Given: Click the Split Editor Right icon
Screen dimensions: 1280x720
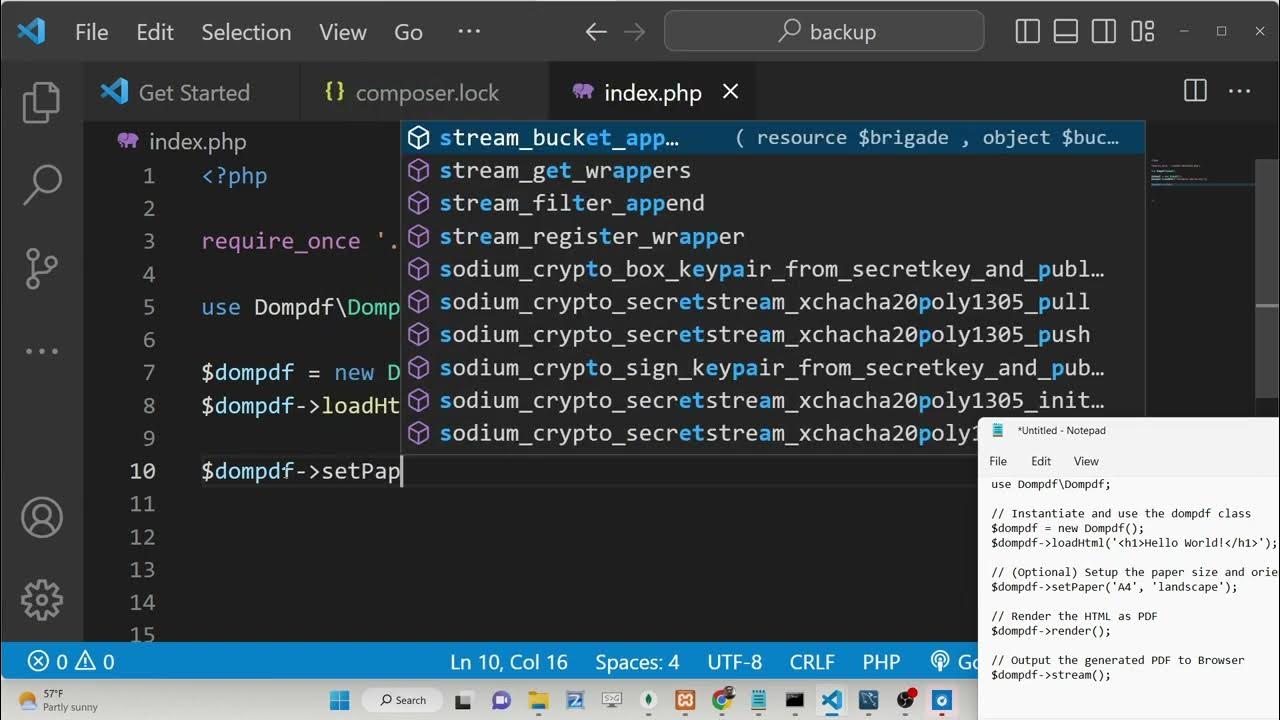Looking at the screenshot, I should pos(1195,92).
